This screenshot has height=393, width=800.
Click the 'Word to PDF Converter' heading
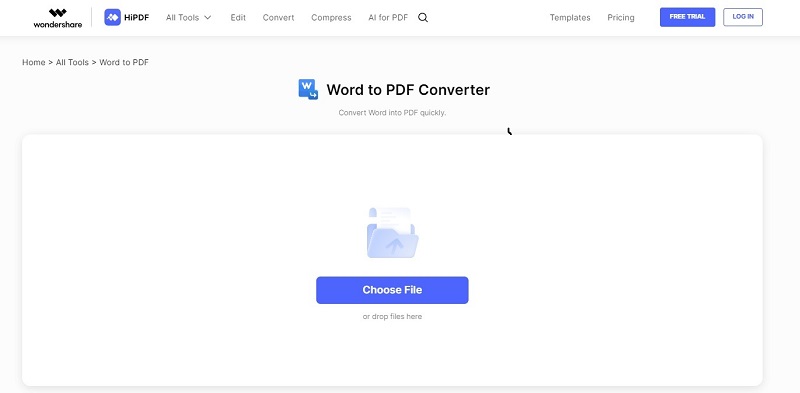coord(408,90)
